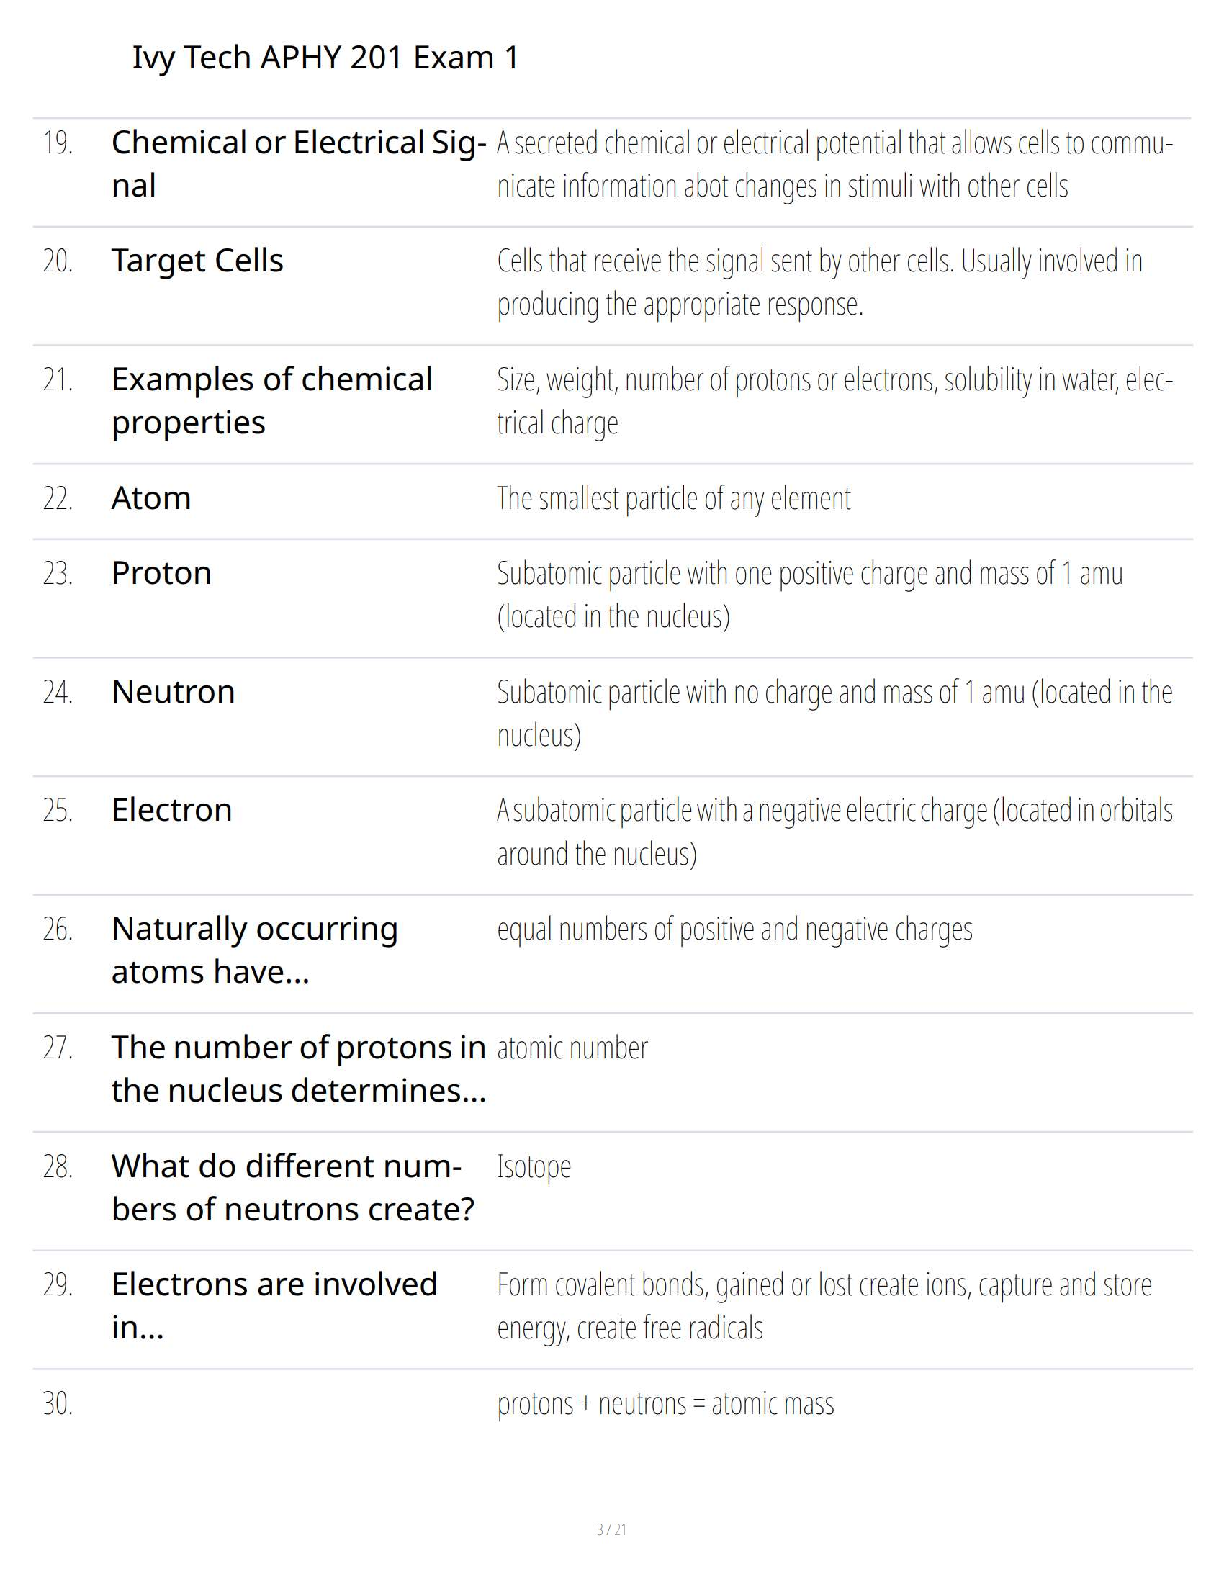Click the 'Ivy Tech APHY 201 Exam 1' title

coord(325,58)
